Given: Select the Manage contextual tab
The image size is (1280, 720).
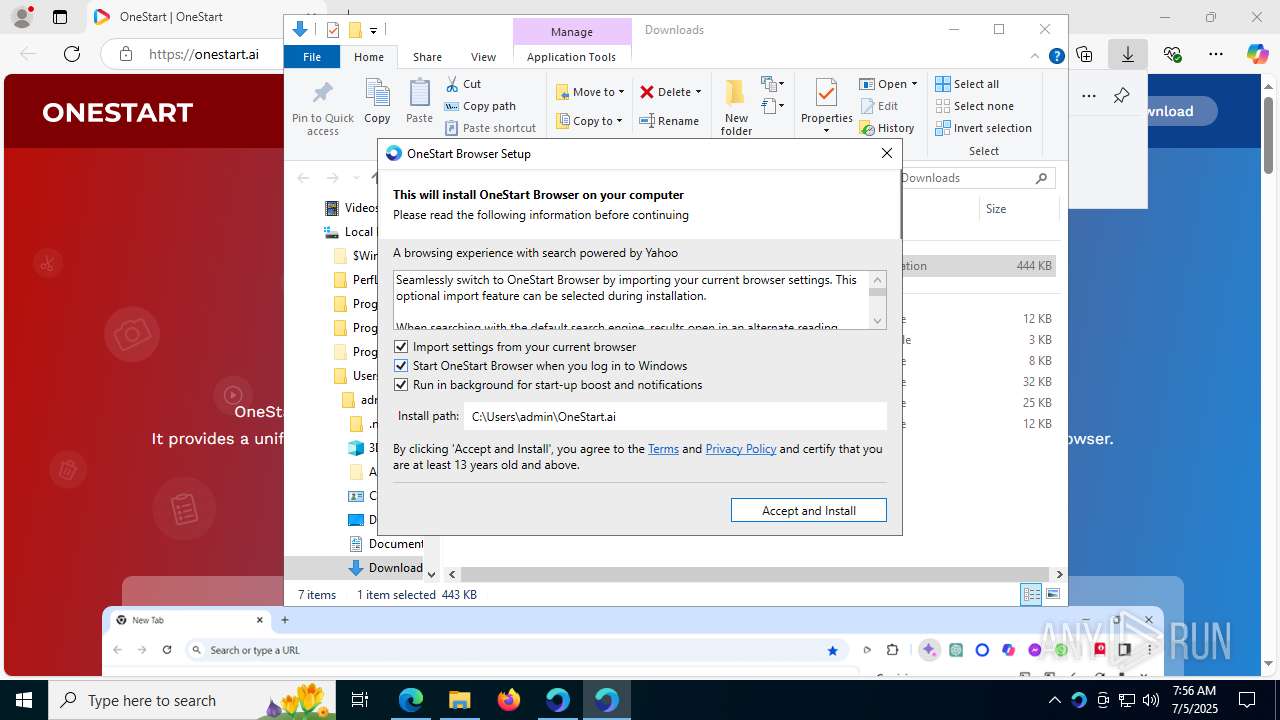Looking at the screenshot, I should [x=572, y=32].
